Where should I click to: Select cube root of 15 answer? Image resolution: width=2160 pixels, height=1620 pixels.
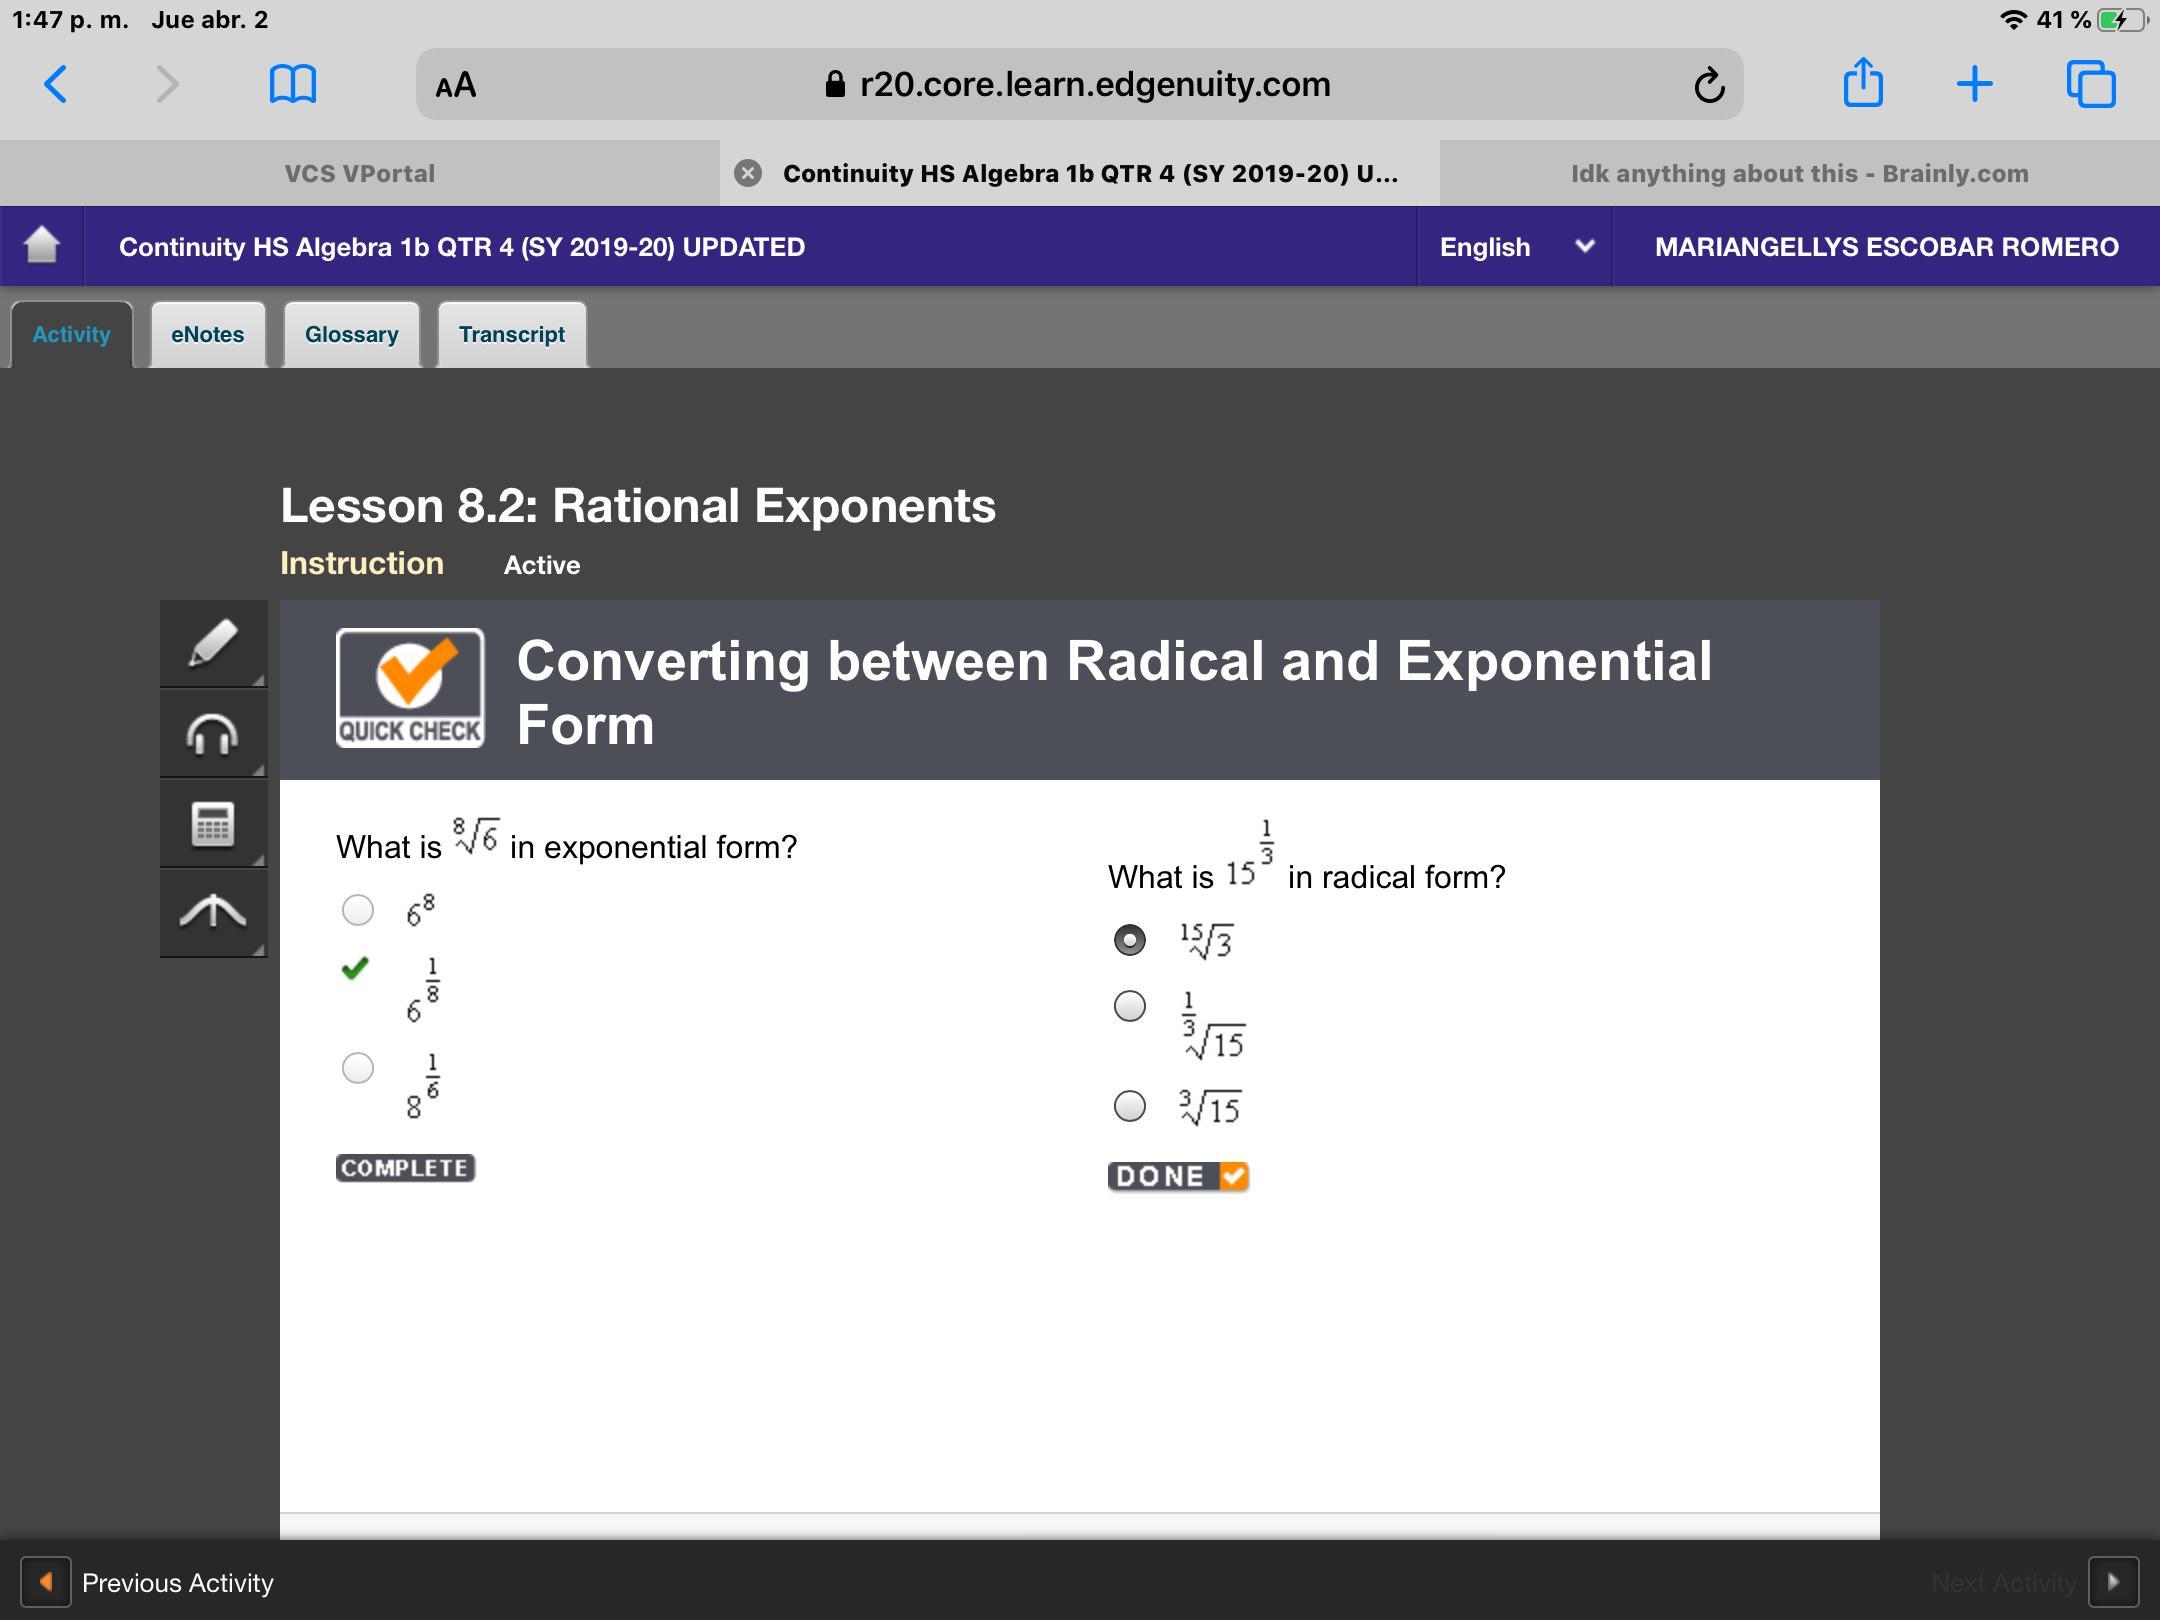1130,1106
